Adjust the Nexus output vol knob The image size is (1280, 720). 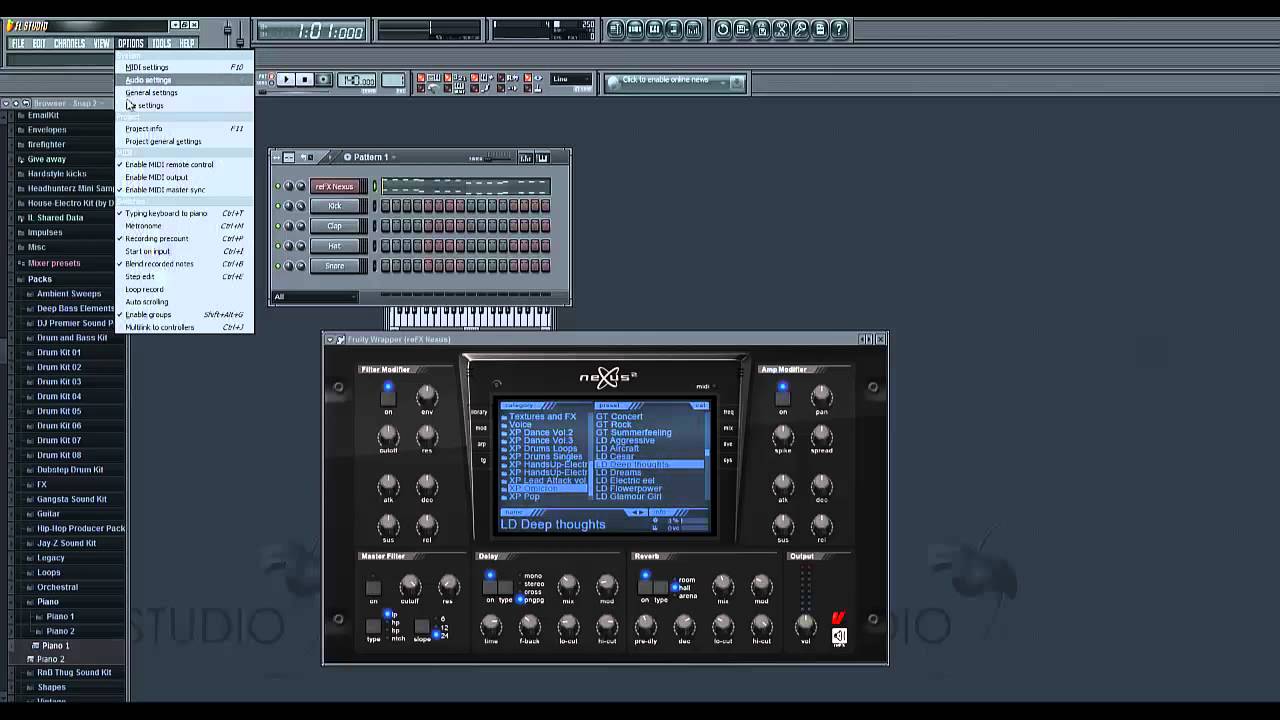click(x=805, y=625)
